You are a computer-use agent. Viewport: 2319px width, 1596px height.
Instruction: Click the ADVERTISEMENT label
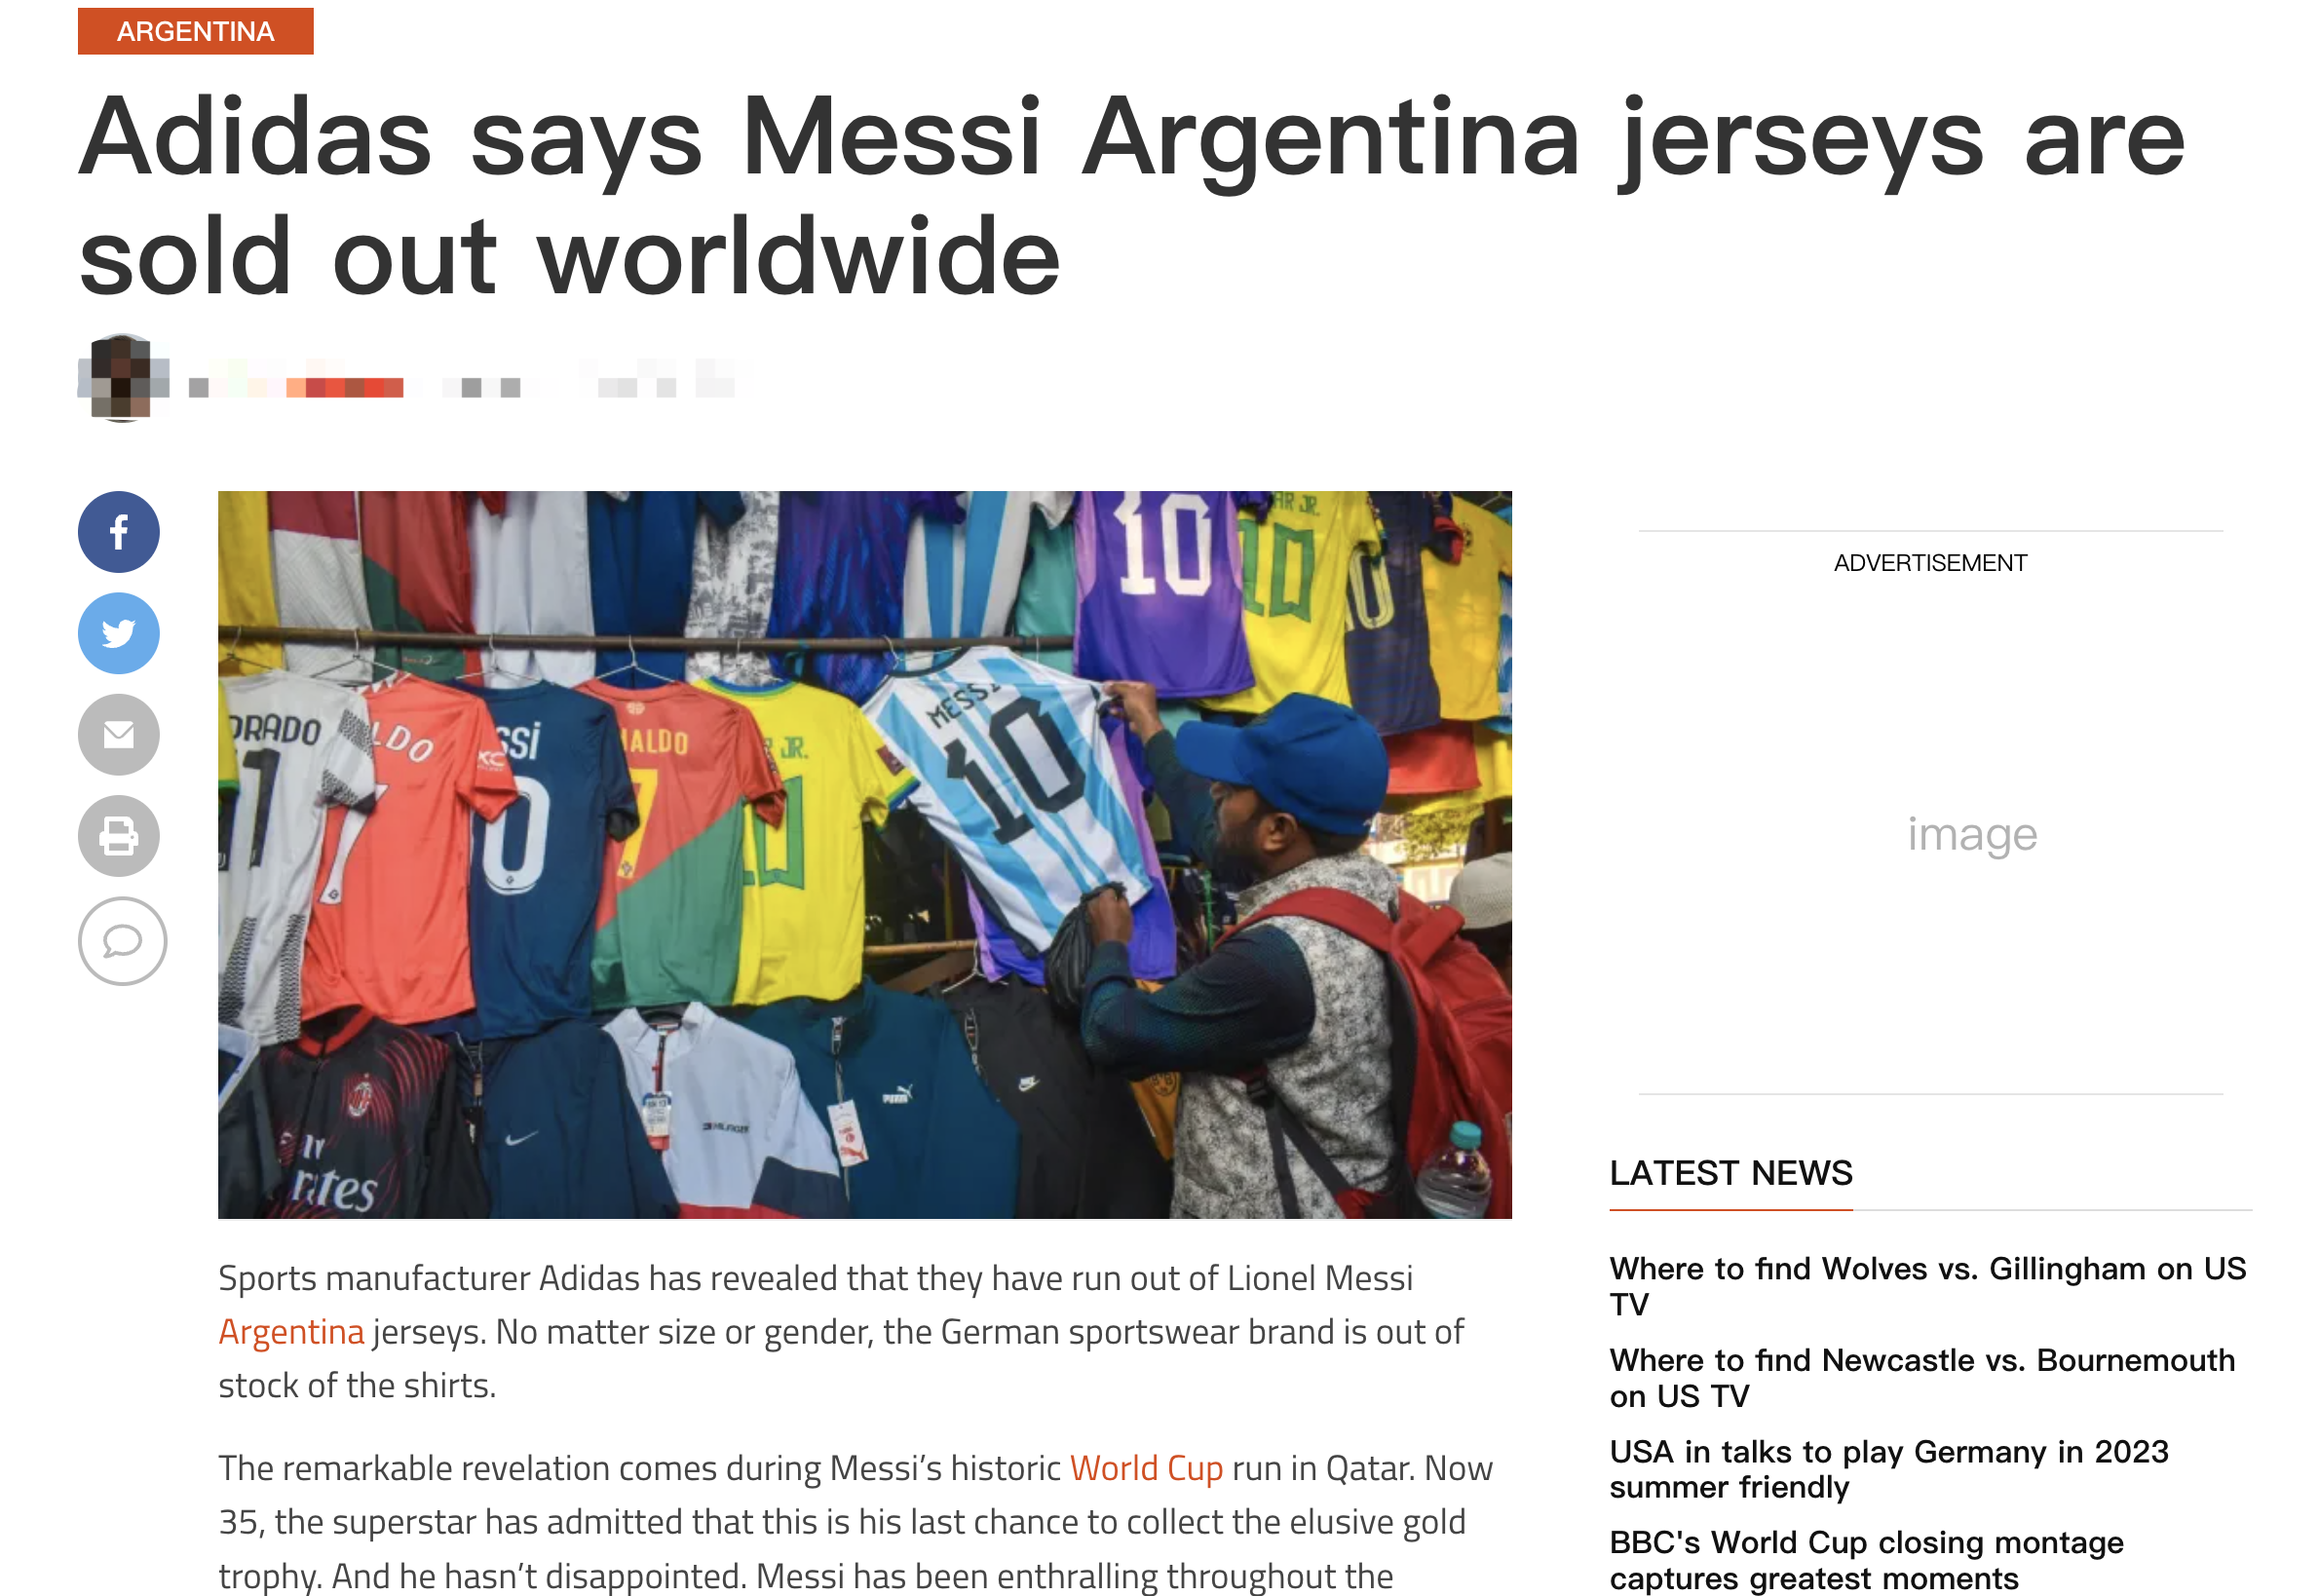point(1933,564)
